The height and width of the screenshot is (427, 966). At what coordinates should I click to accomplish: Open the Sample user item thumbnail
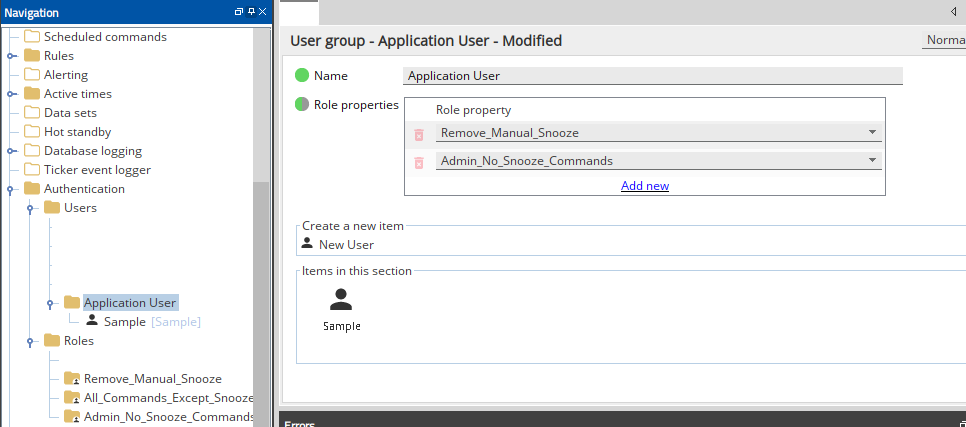341,309
